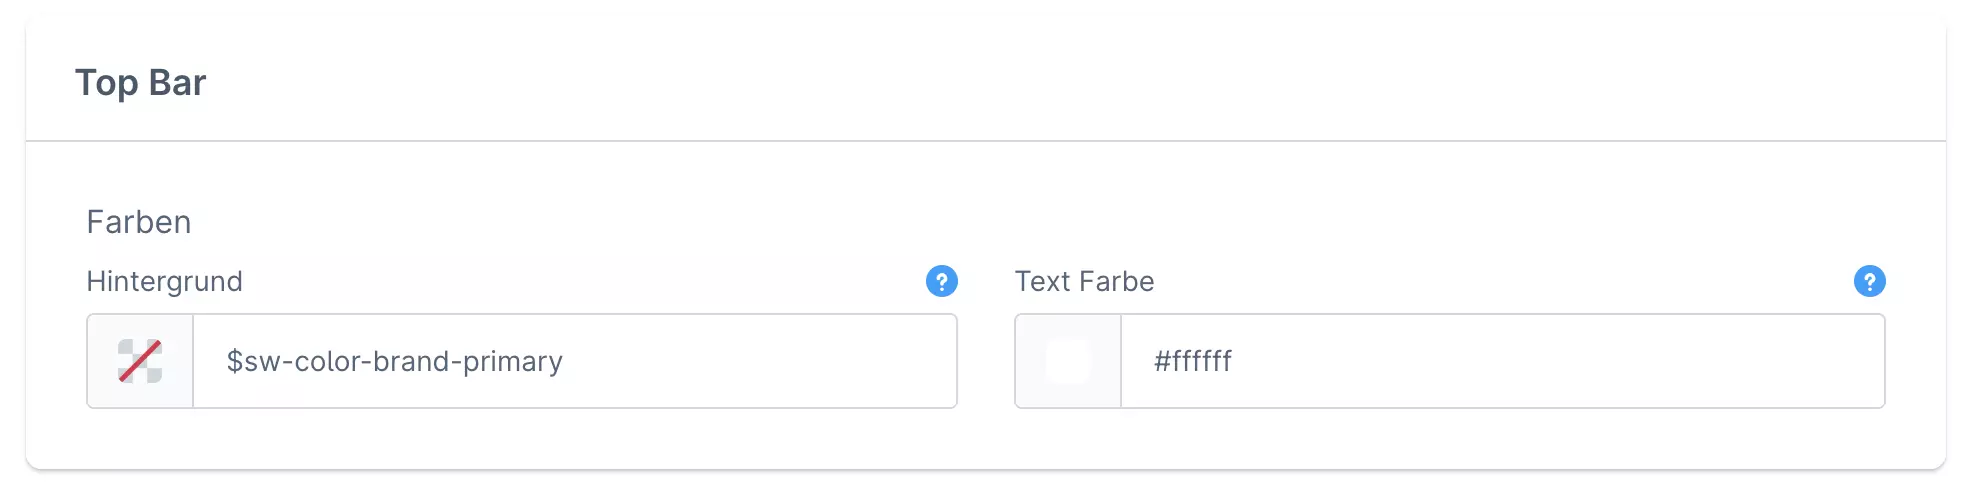Pick a new Top Bar background color

pos(140,361)
